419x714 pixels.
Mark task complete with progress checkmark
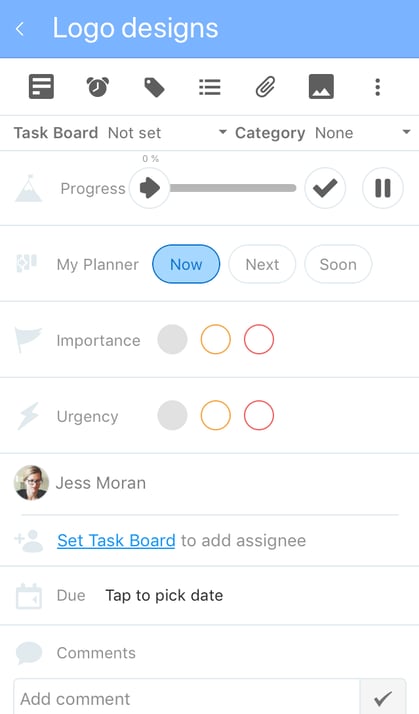coord(325,188)
